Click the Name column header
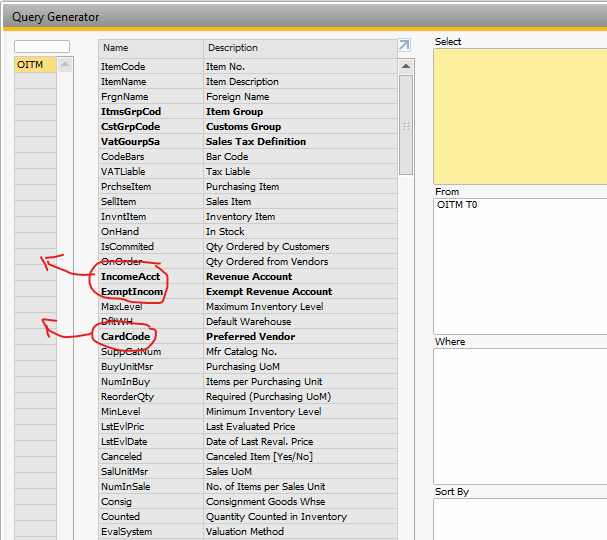 point(150,48)
